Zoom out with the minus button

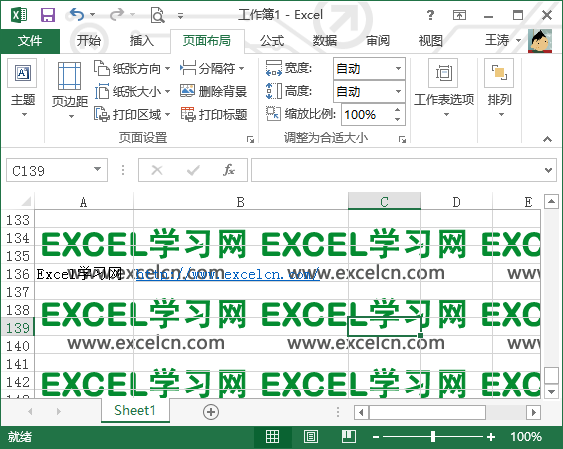376,437
